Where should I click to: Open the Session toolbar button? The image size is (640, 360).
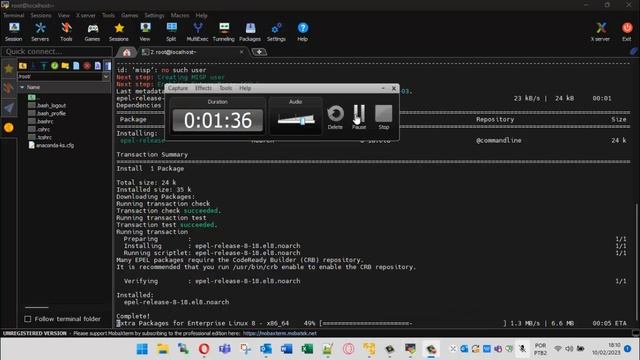pyautogui.click(x=13, y=32)
